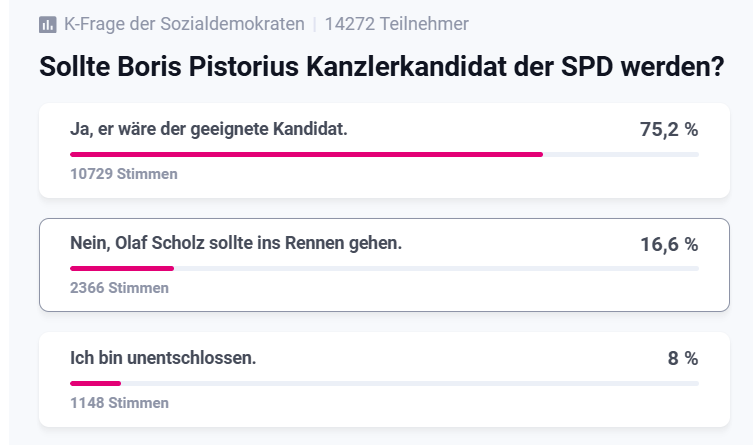Click the 'K-Frage der Sozialdemokraten' label

tap(184, 24)
